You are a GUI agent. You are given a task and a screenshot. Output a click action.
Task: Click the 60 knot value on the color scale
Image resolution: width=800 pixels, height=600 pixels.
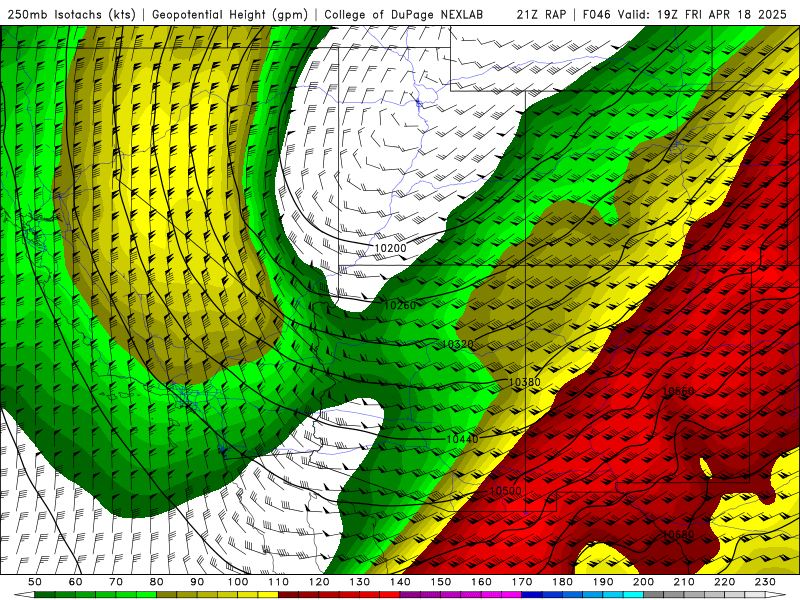coord(75,582)
